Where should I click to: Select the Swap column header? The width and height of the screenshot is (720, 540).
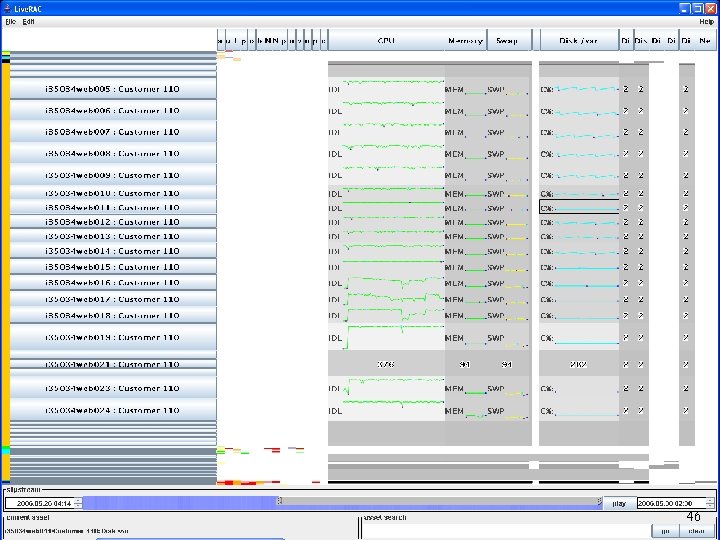[x=507, y=40]
